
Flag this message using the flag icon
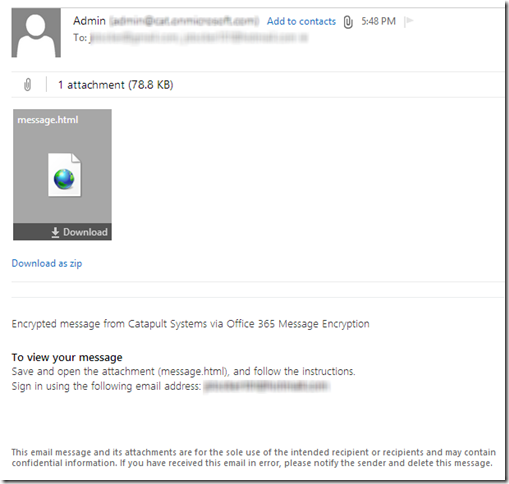[409, 21]
